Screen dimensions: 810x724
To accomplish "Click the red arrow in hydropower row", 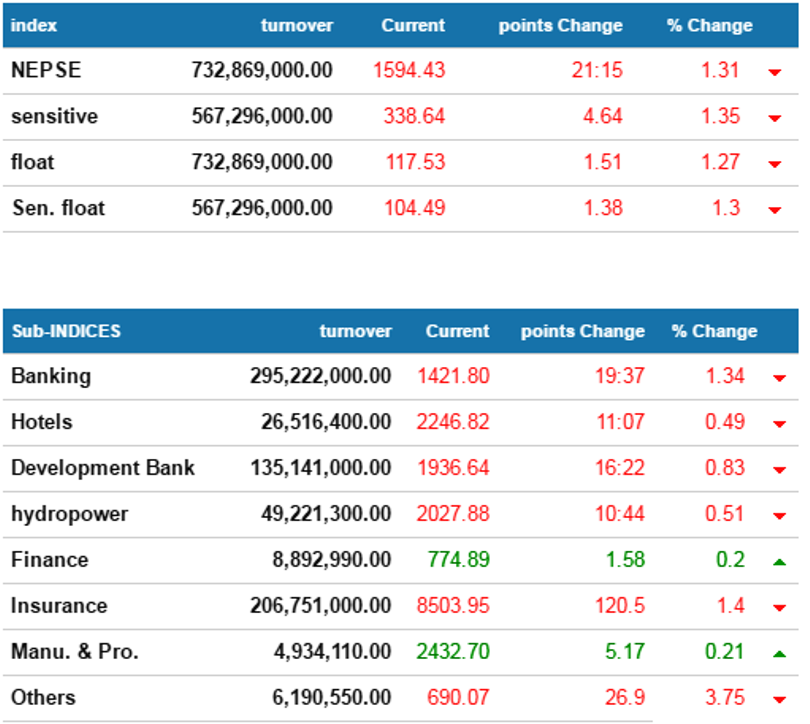I will point(779,516).
